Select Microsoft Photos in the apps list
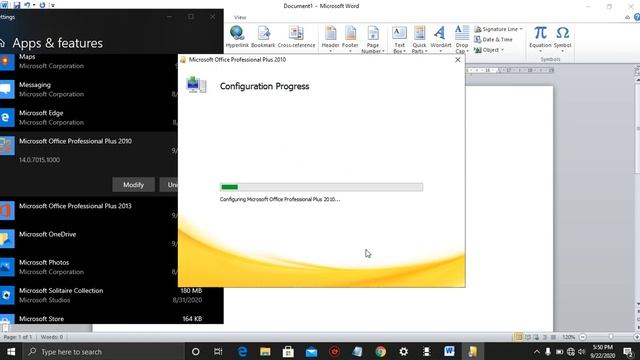640x360 pixels. [x=89, y=267]
